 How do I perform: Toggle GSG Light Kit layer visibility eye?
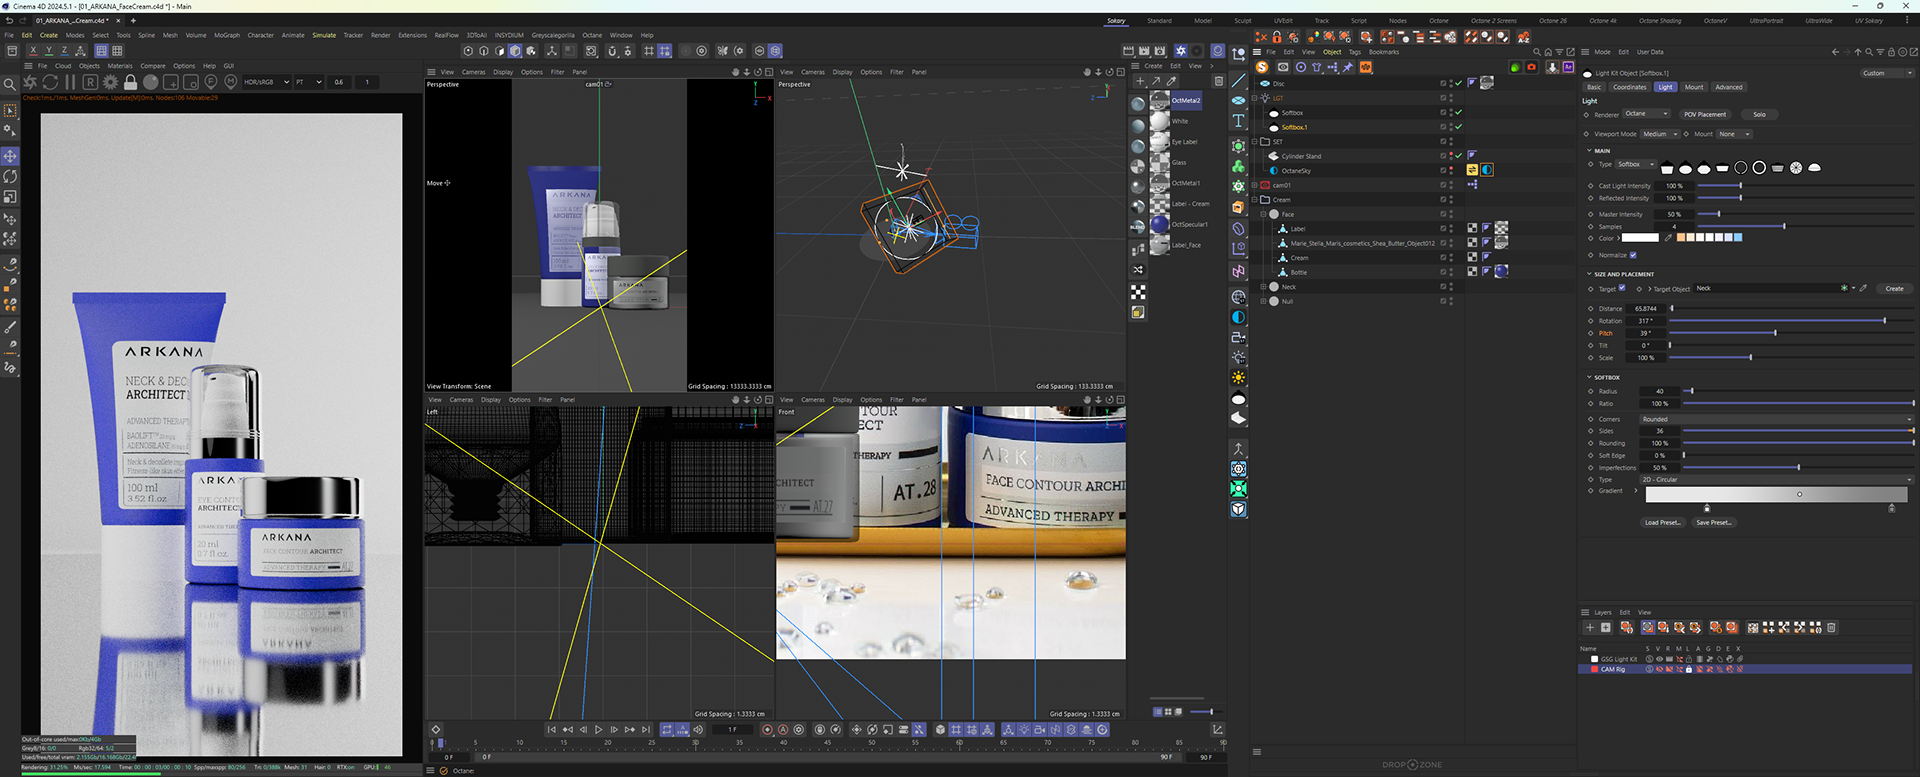(1659, 659)
